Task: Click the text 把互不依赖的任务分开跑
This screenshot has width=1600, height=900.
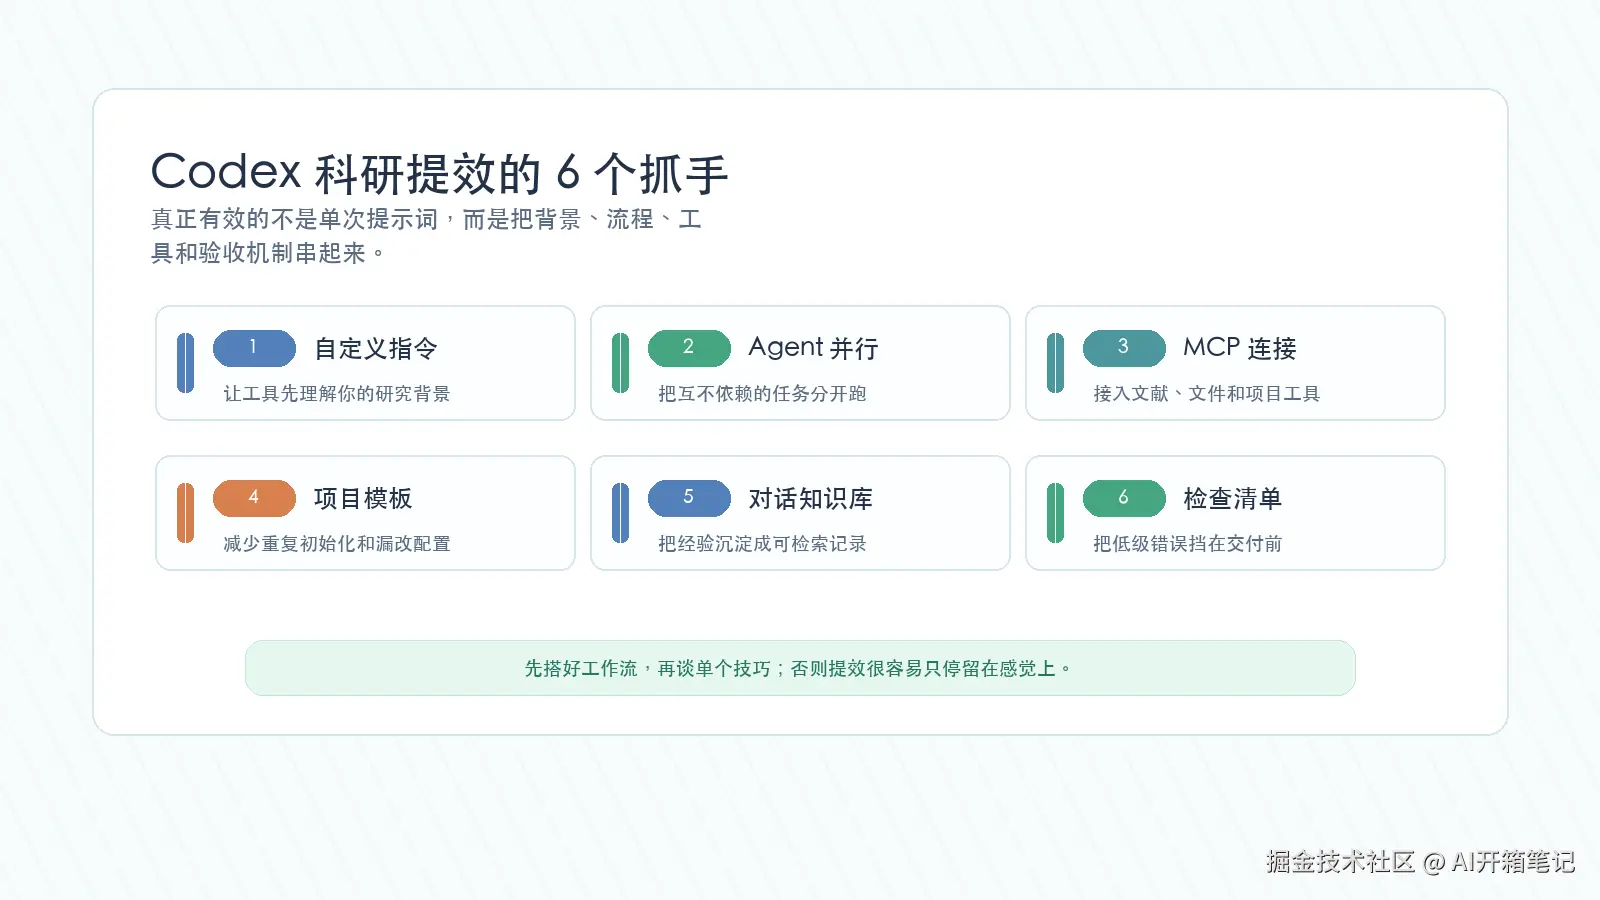Action: (762, 394)
